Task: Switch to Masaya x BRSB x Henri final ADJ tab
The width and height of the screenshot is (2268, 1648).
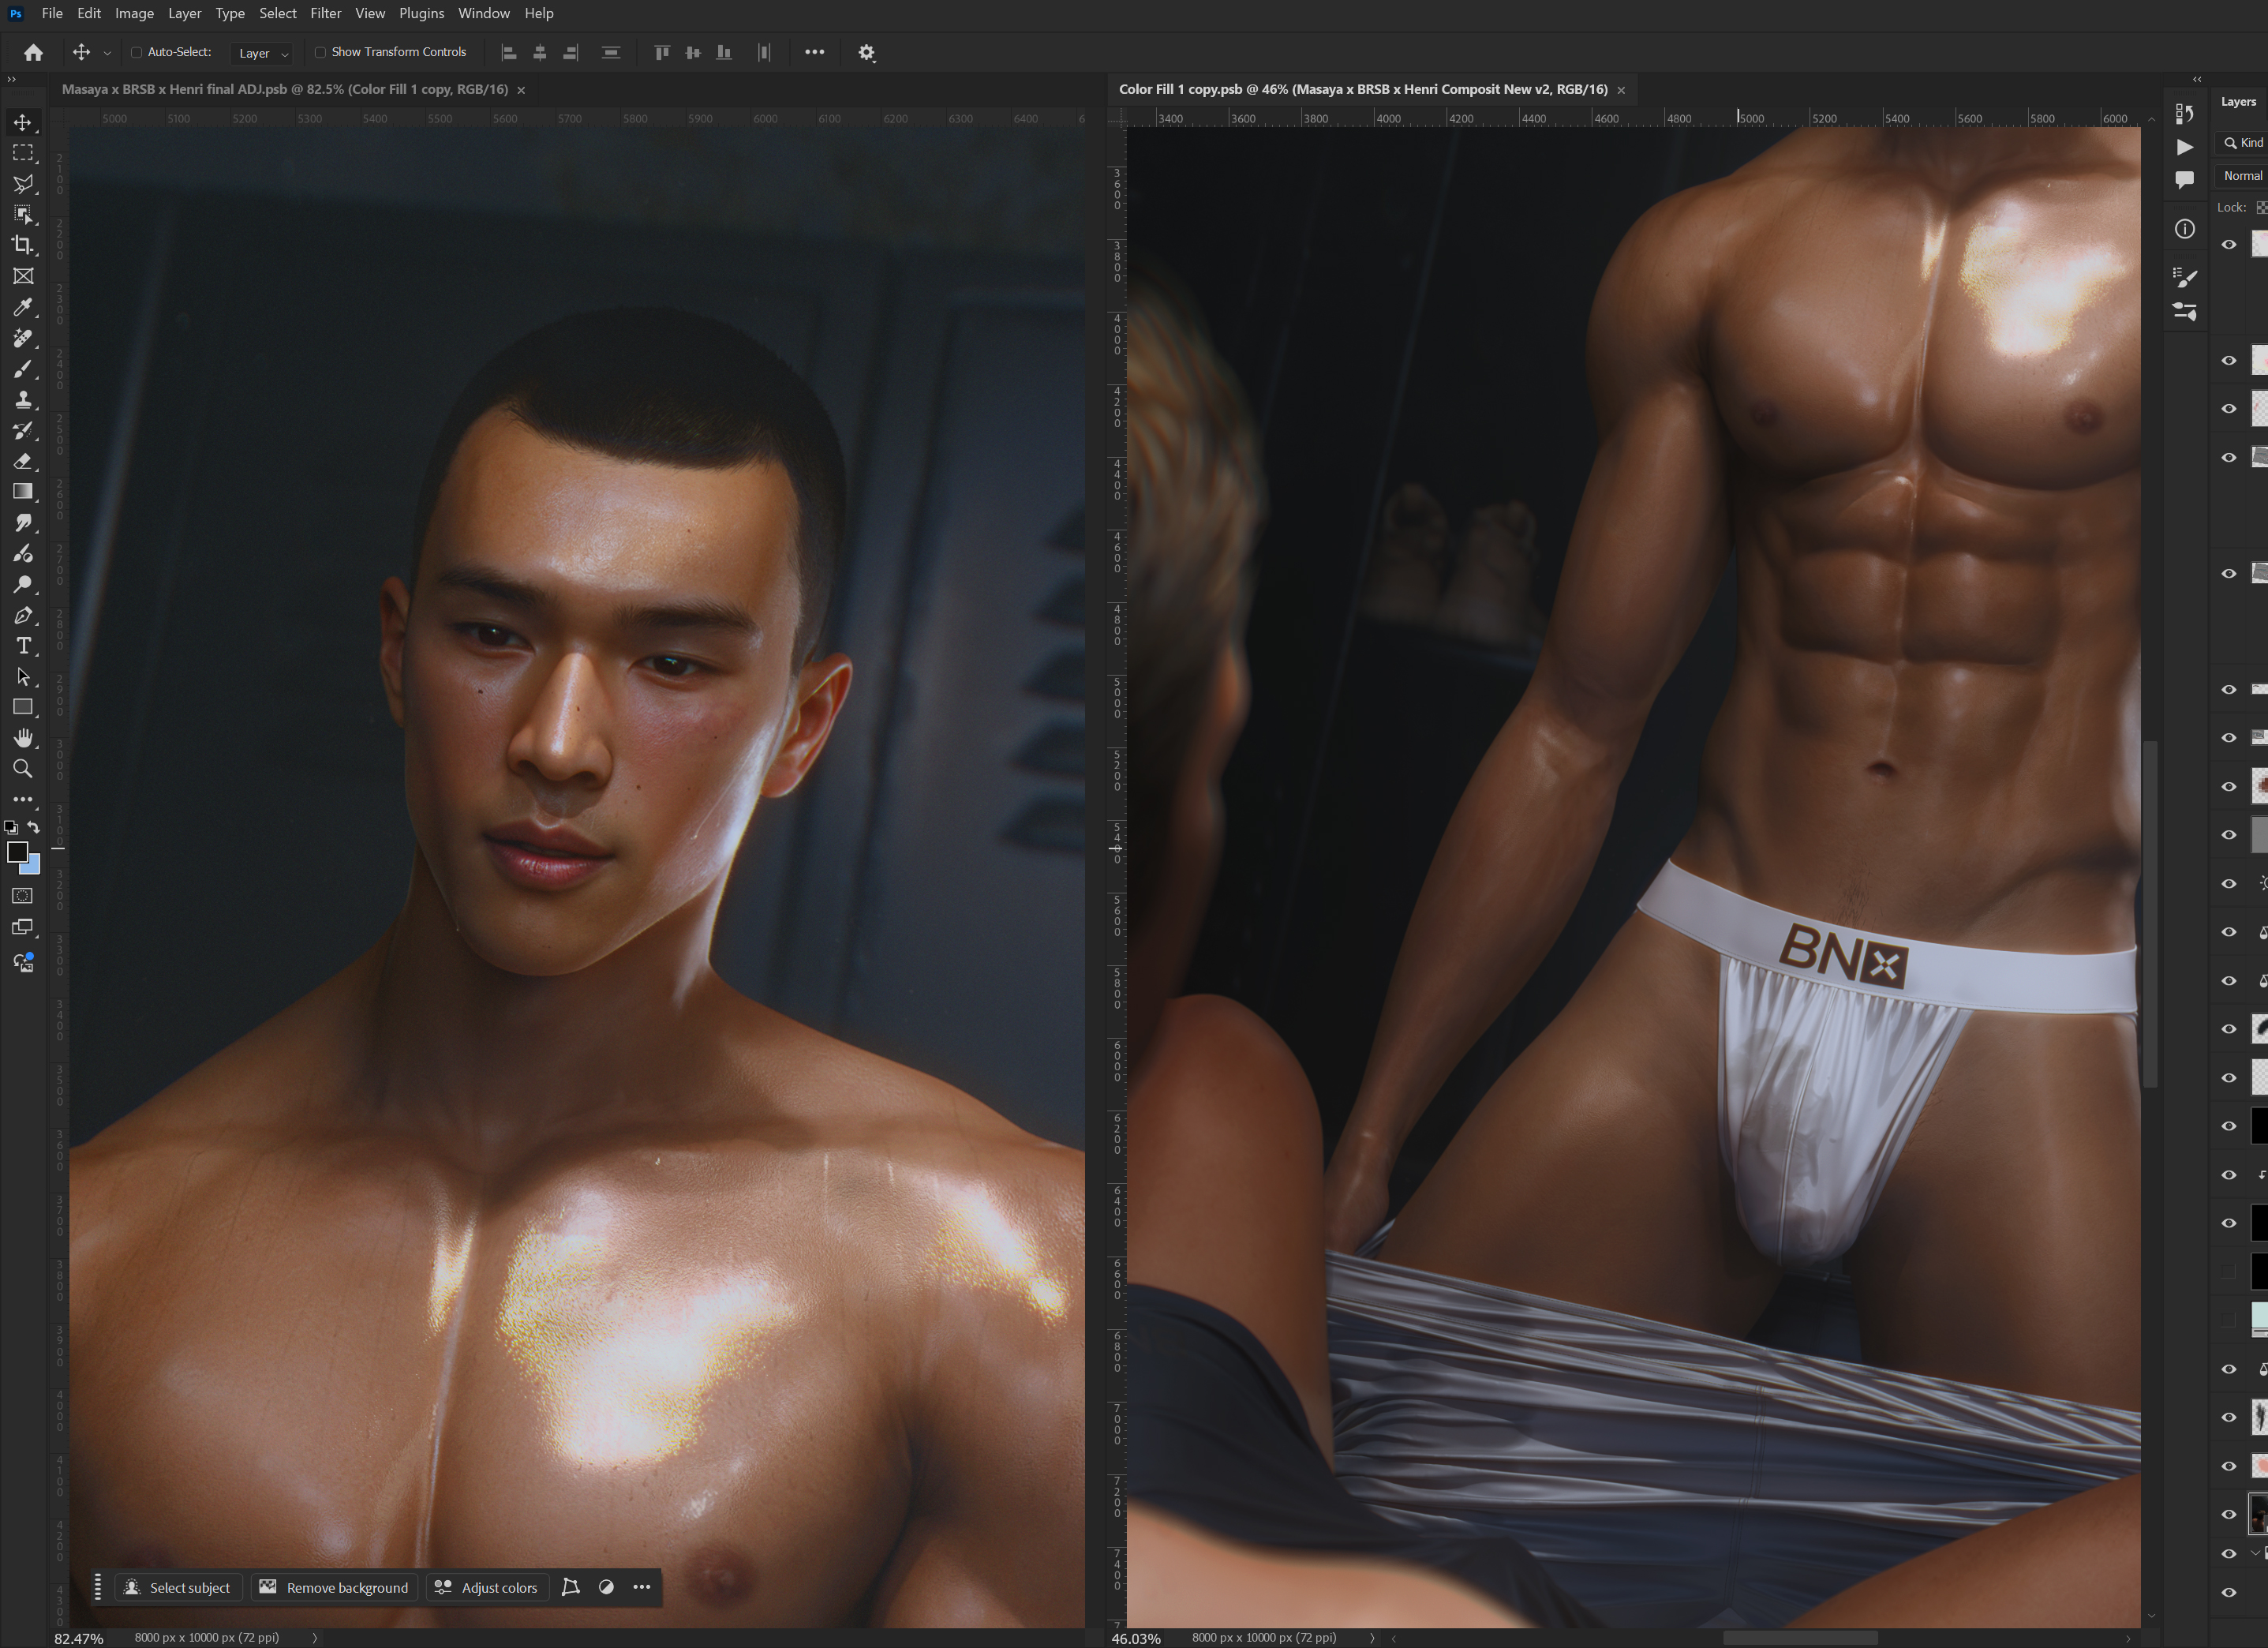Action: pyautogui.click(x=285, y=90)
